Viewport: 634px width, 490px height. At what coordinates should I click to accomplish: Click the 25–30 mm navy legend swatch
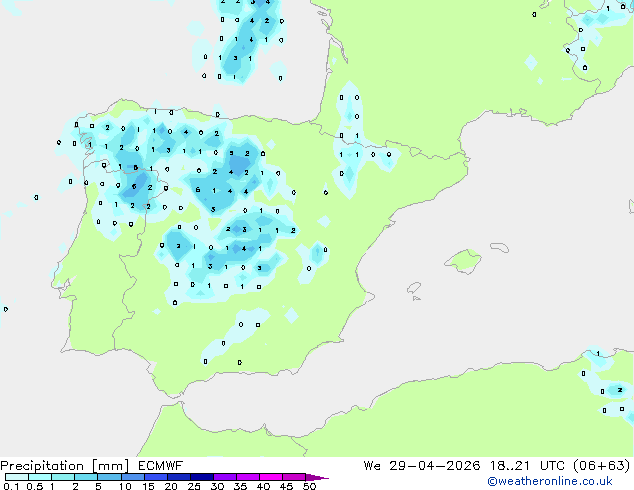pos(201,477)
